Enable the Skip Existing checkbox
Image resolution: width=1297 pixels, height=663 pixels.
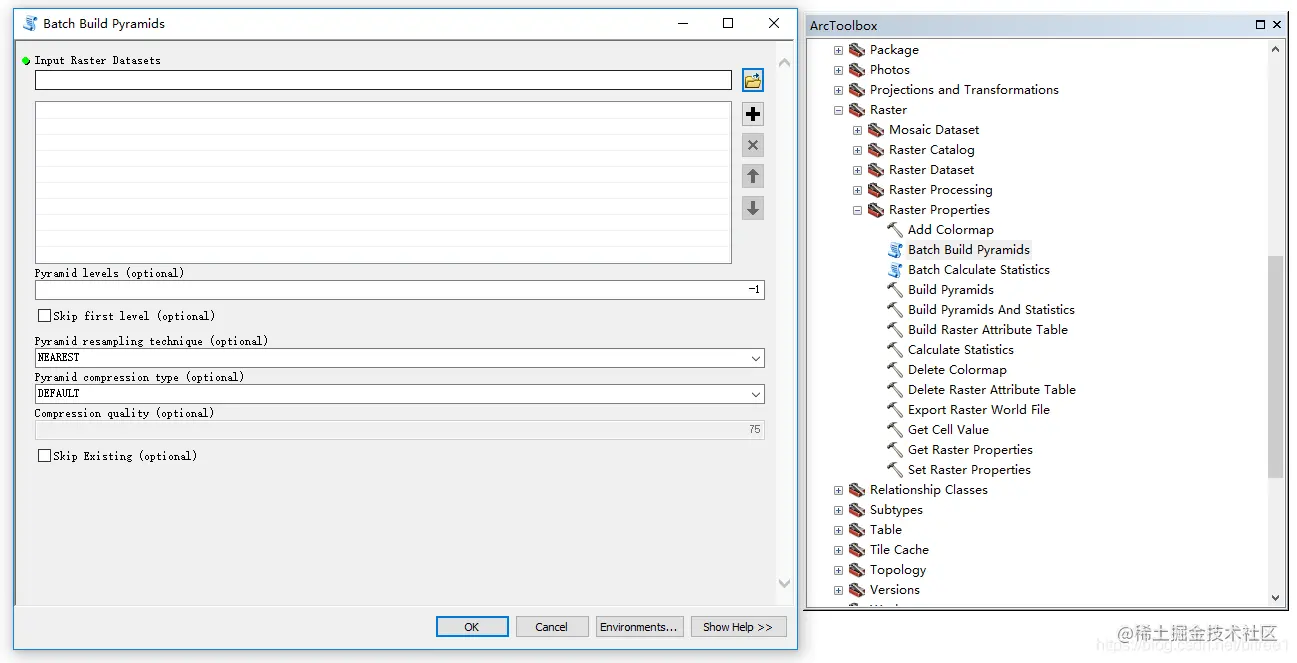click(x=44, y=456)
